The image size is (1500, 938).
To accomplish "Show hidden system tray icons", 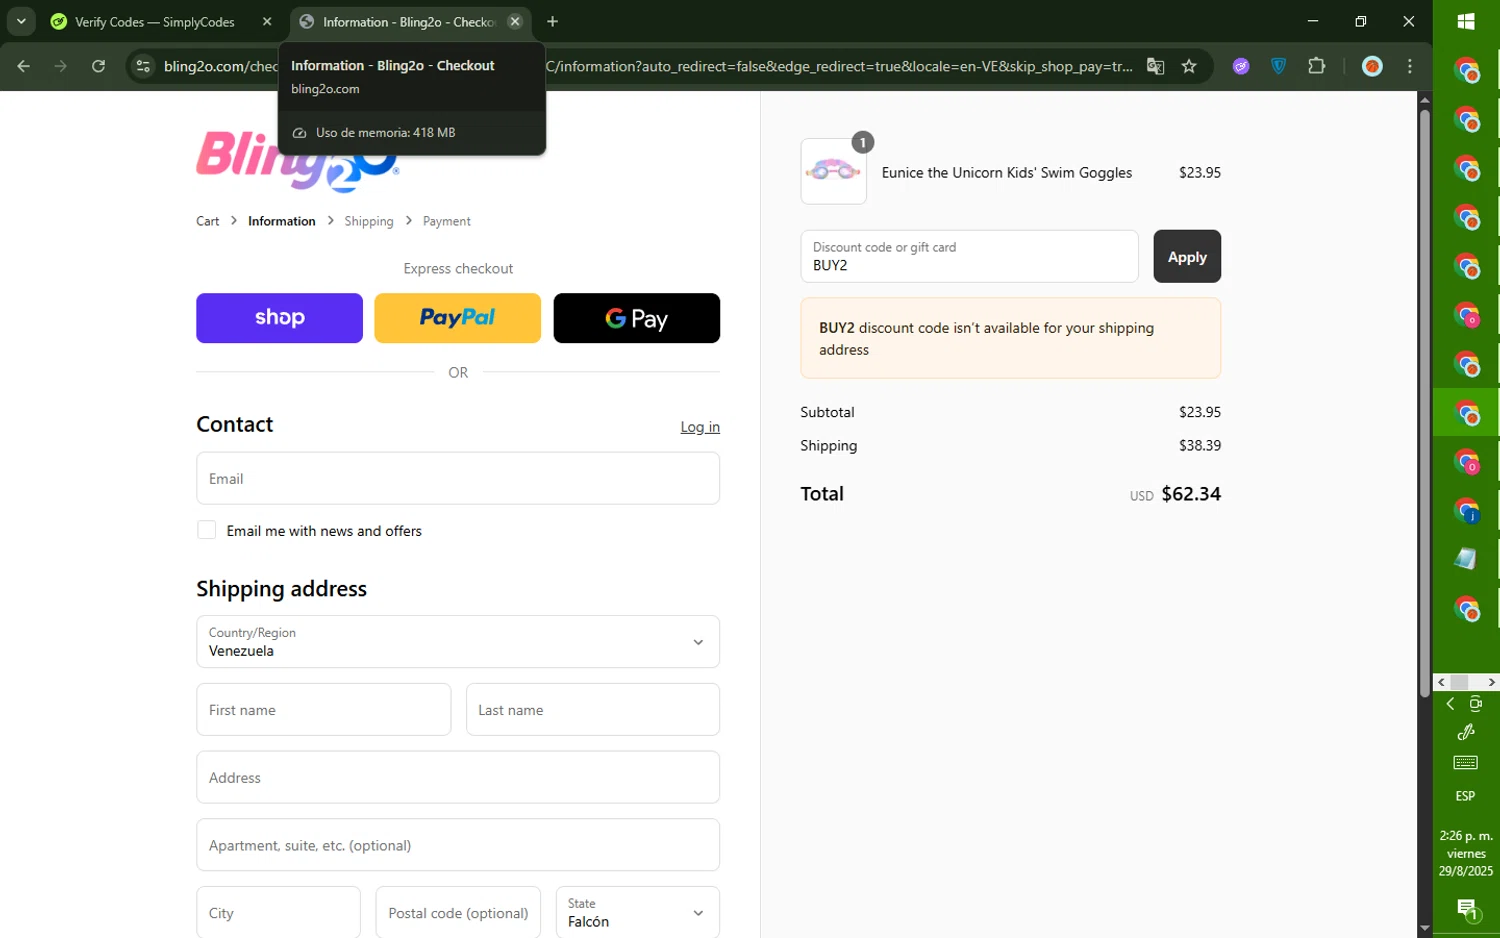I will tap(1450, 704).
